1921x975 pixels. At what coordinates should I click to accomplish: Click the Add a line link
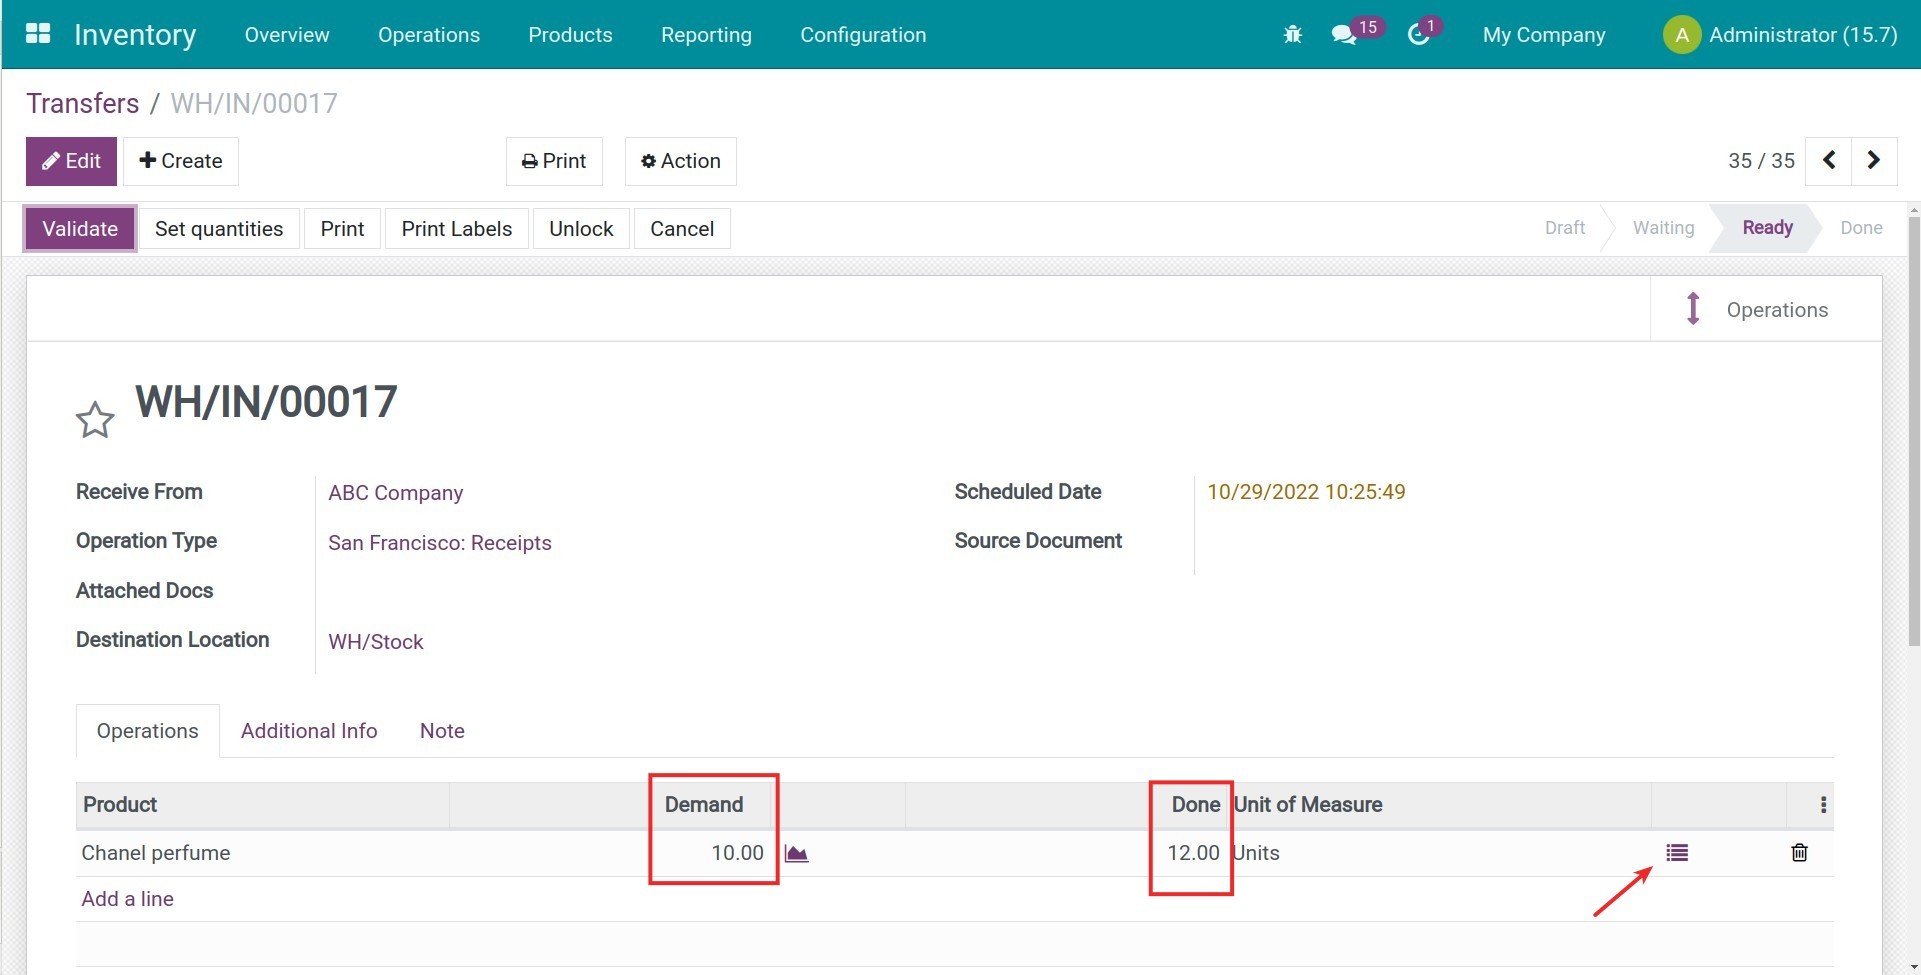point(127,899)
